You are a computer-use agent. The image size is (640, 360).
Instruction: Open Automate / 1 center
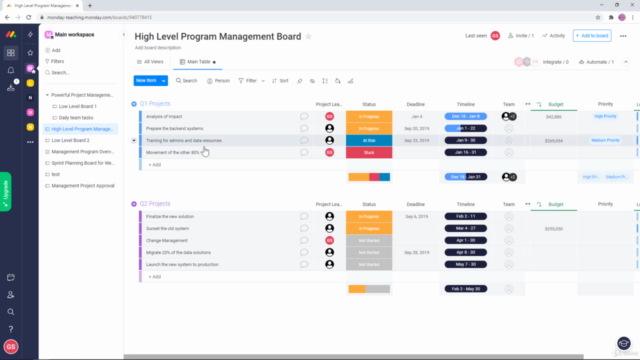coord(596,62)
